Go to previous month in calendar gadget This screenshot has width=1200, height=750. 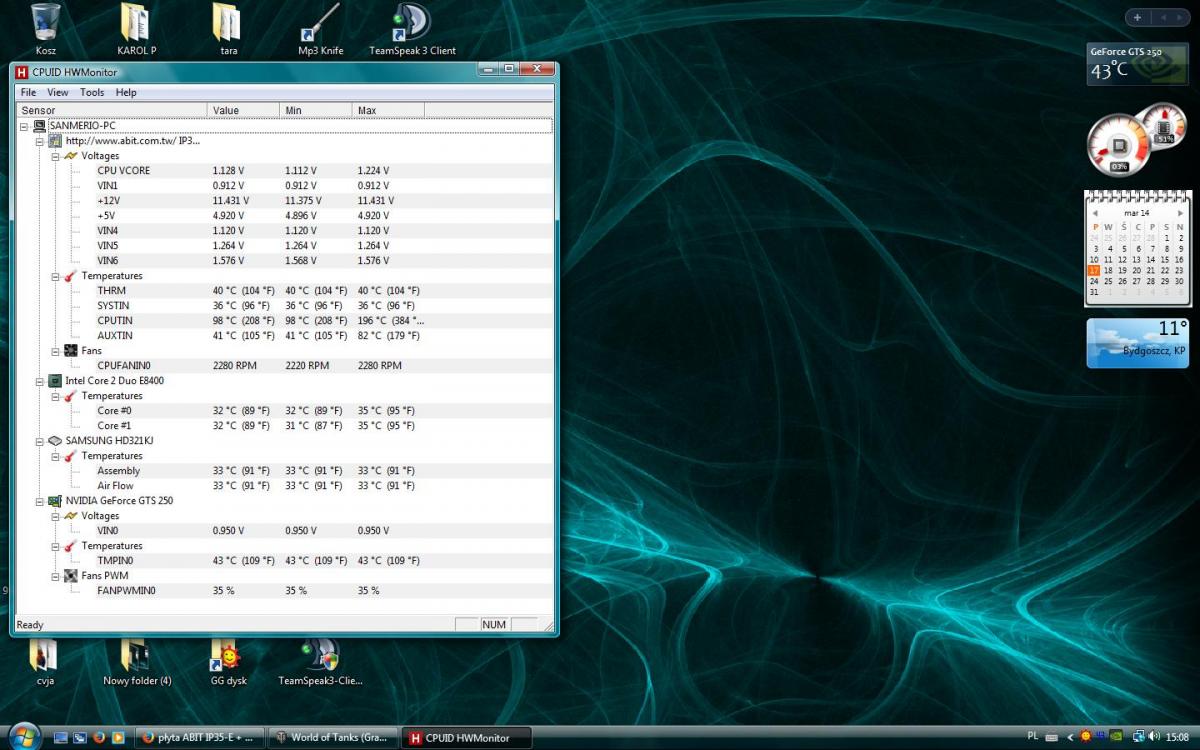pyautogui.click(x=1094, y=213)
